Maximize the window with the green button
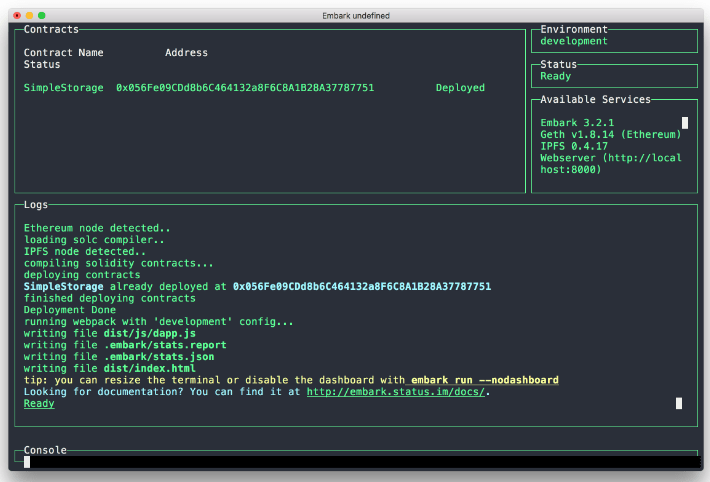Image resolution: width=710 pixels, height=482 pixels. tap(42, 16)
